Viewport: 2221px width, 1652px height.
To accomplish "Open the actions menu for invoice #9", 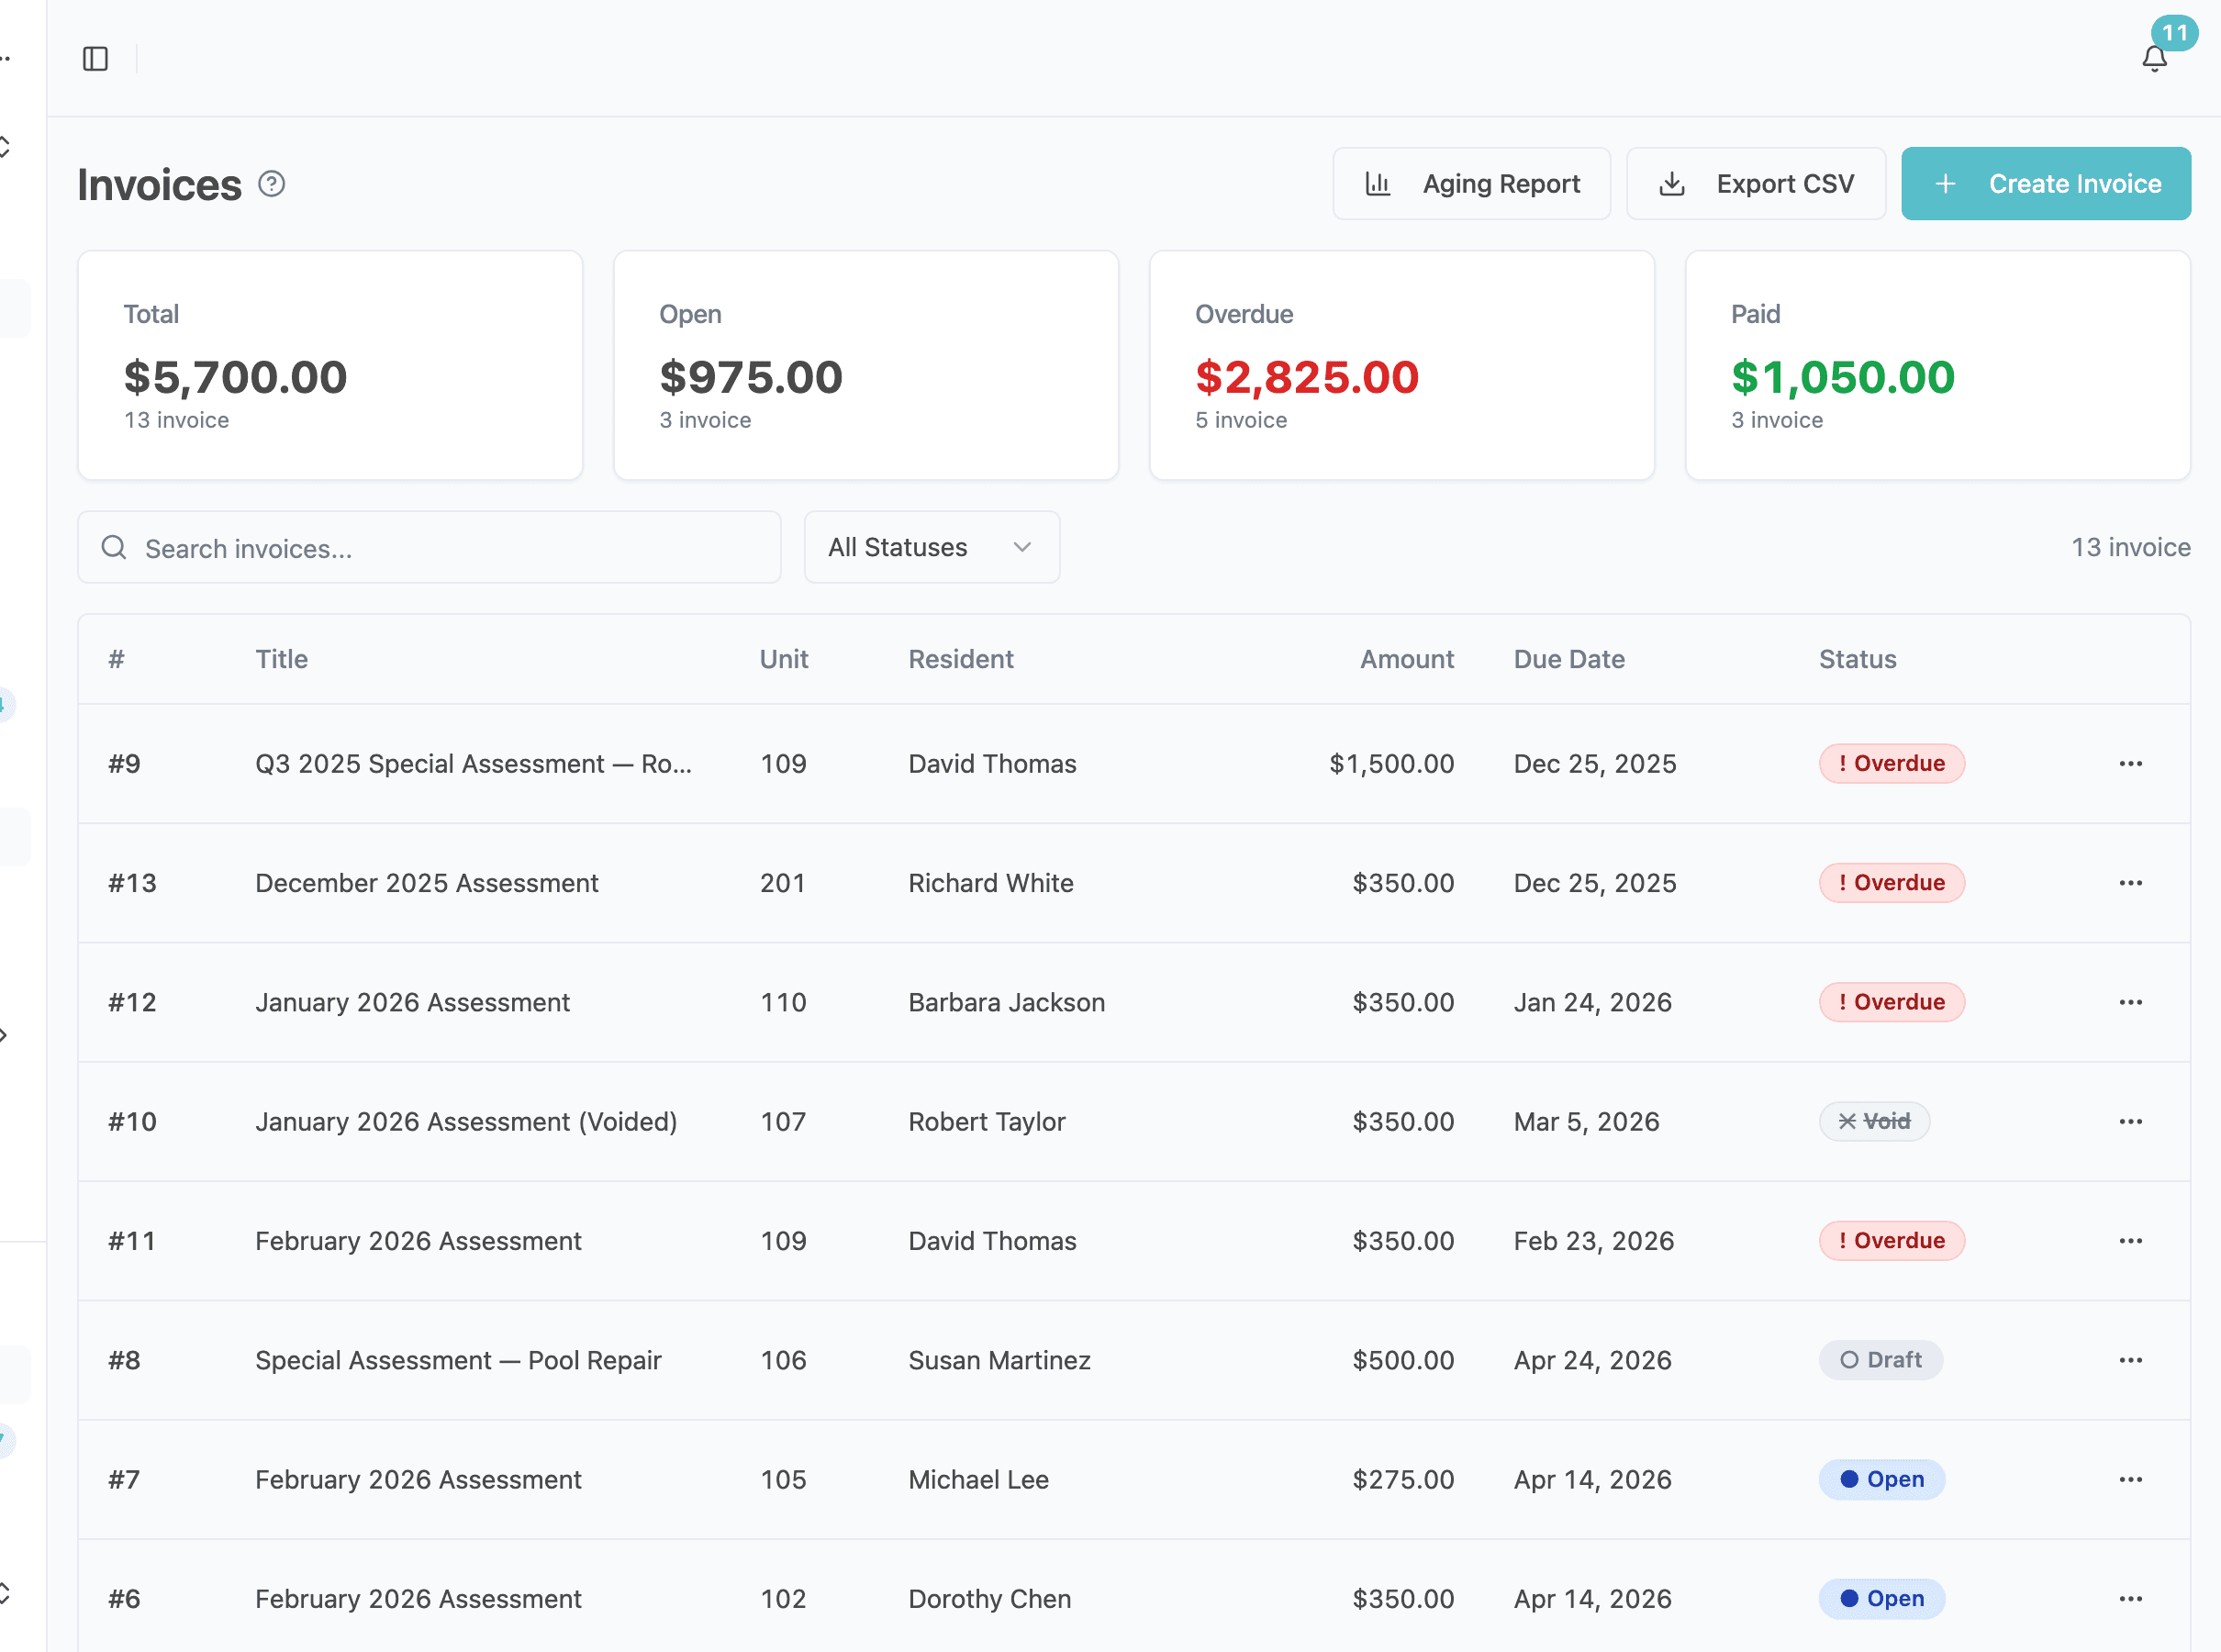I will coord(2131,763).
